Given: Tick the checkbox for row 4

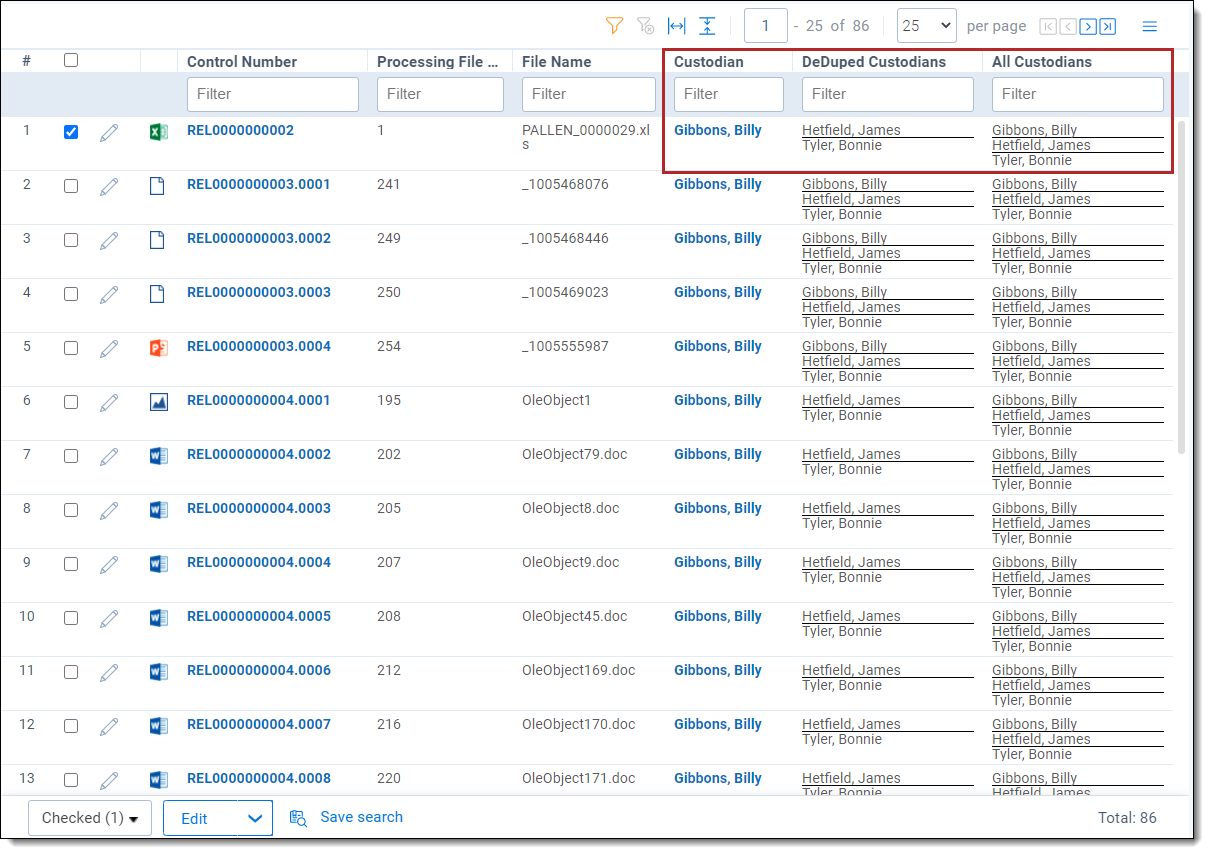Looking at the screenshot, I should [x=71, y=294].
